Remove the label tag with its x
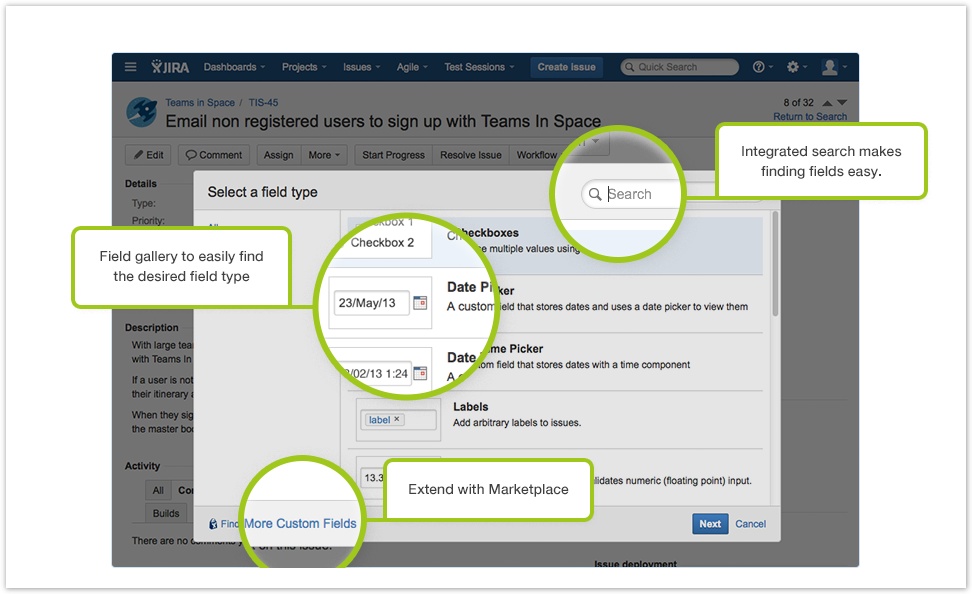972x594 pixels. pos(397,419)
